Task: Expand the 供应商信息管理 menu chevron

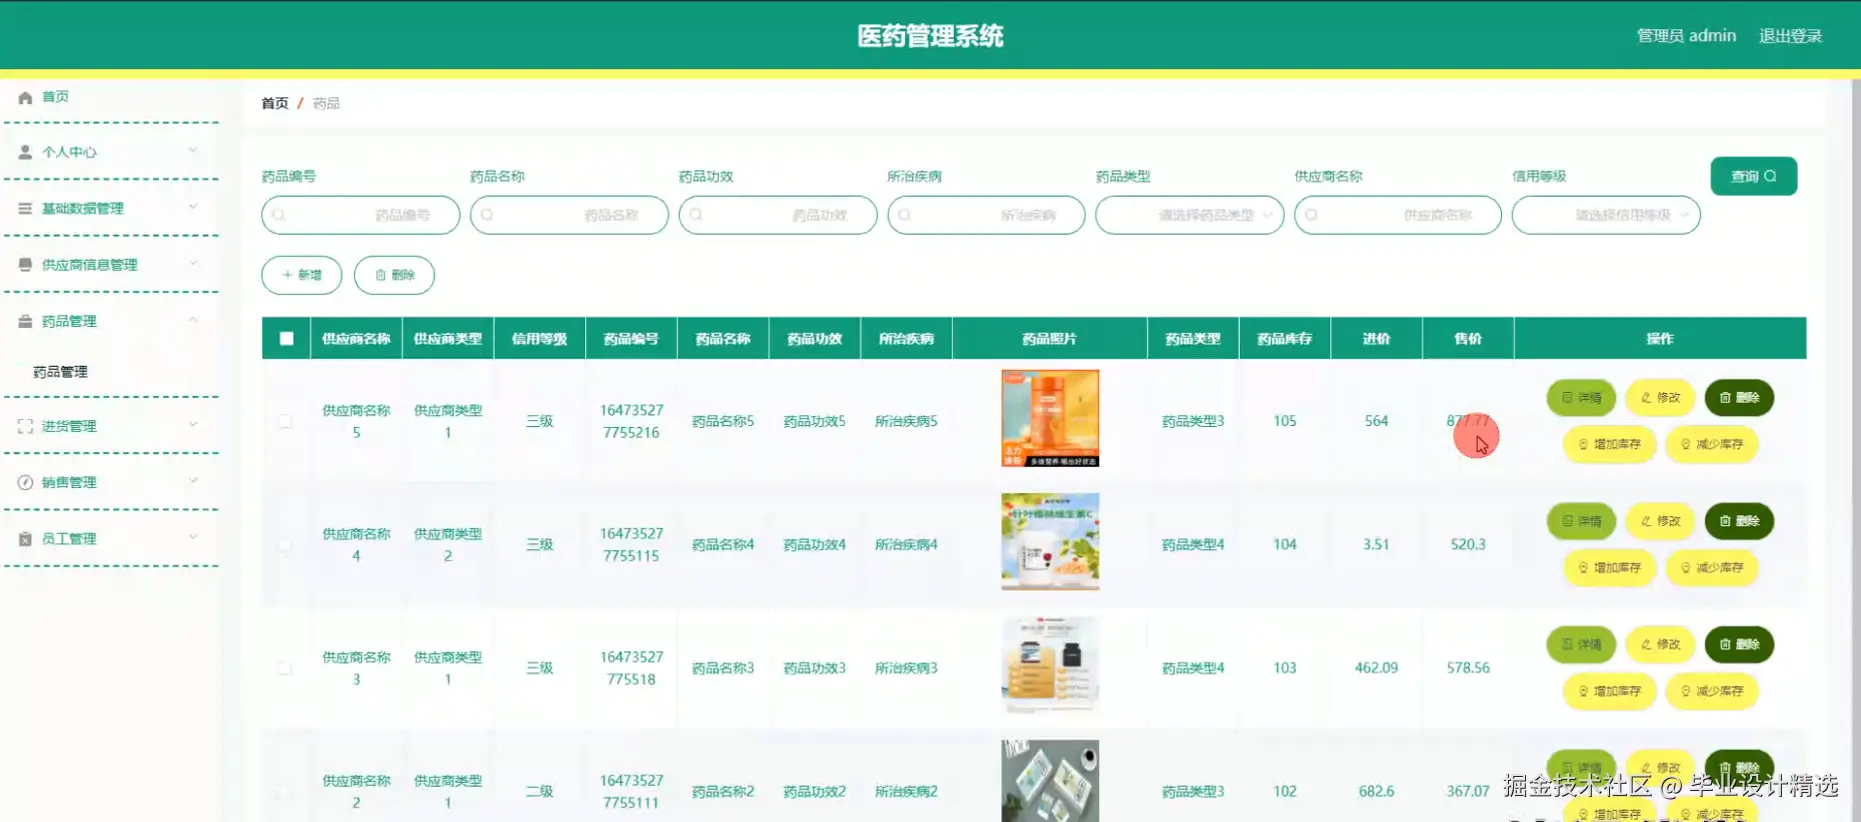Action: [193, 264]
